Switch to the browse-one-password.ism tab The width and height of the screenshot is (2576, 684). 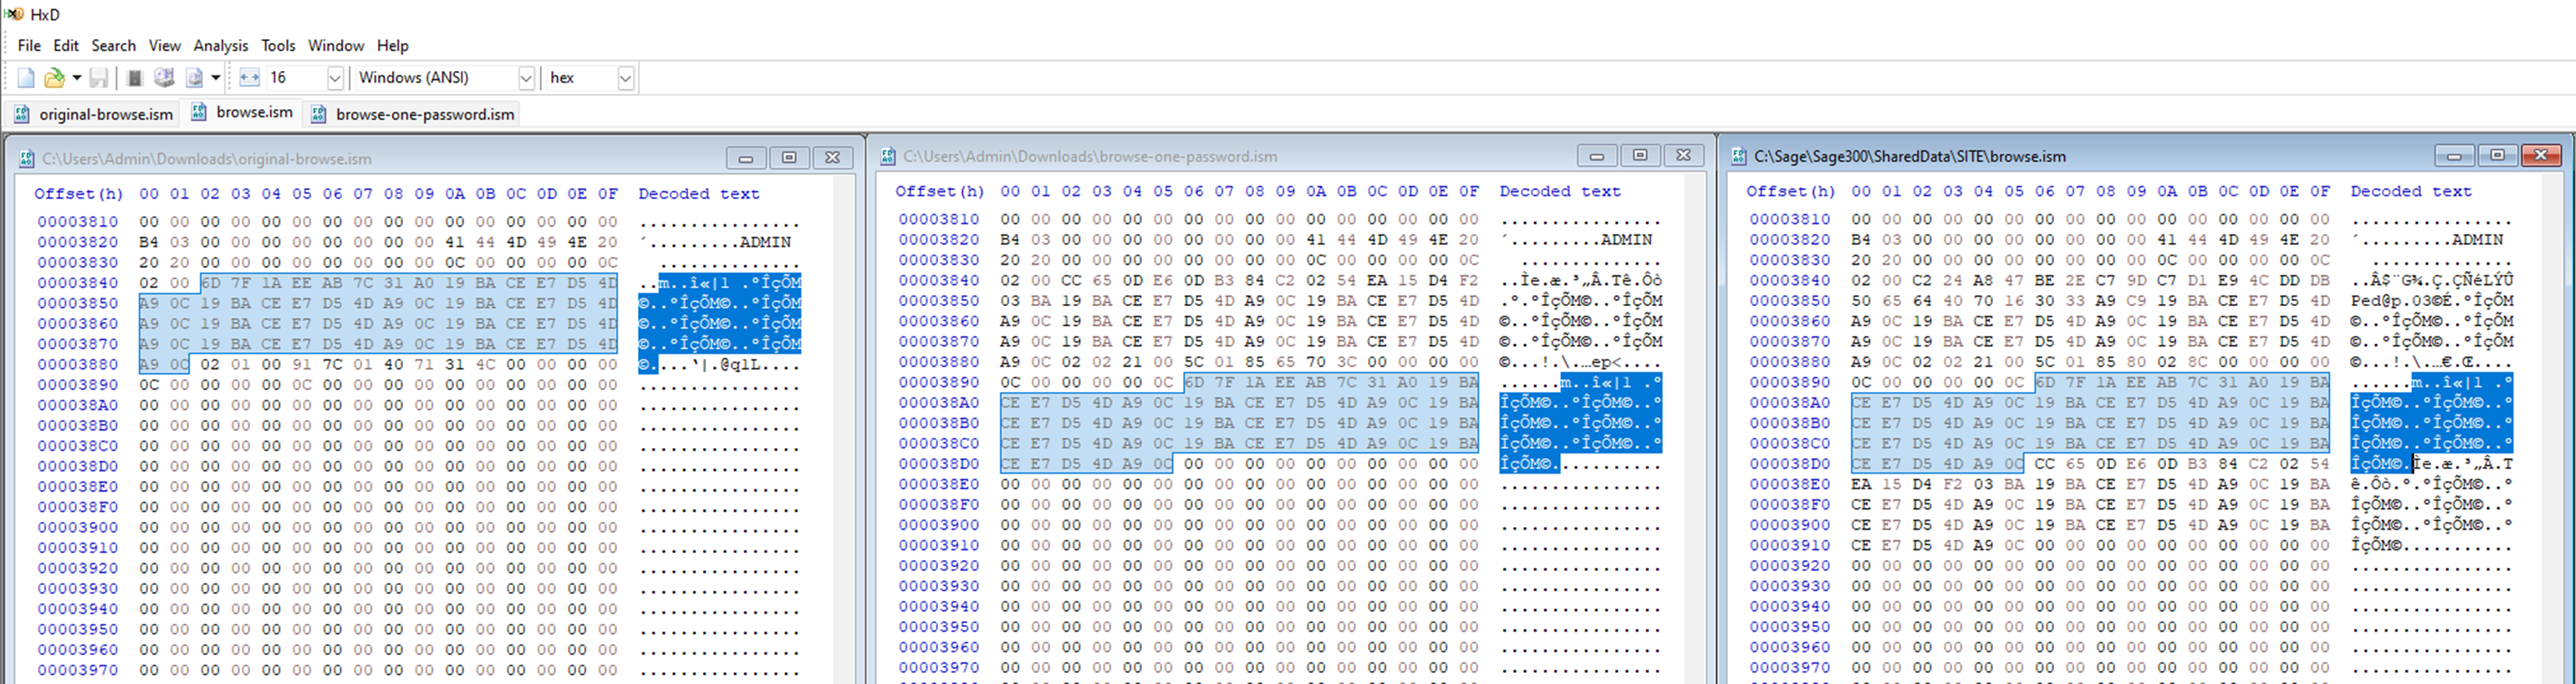(414, 114)
